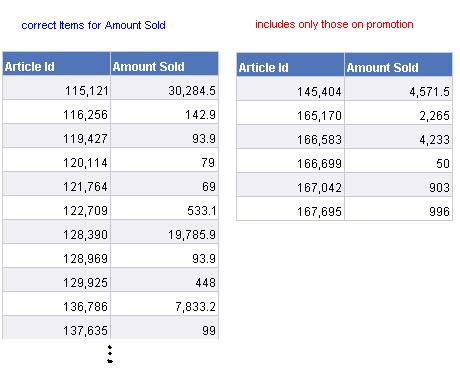Viewport: 460px width, 369px height.
Task: Click the article 120,114 cell
Action: pos(56,160)
